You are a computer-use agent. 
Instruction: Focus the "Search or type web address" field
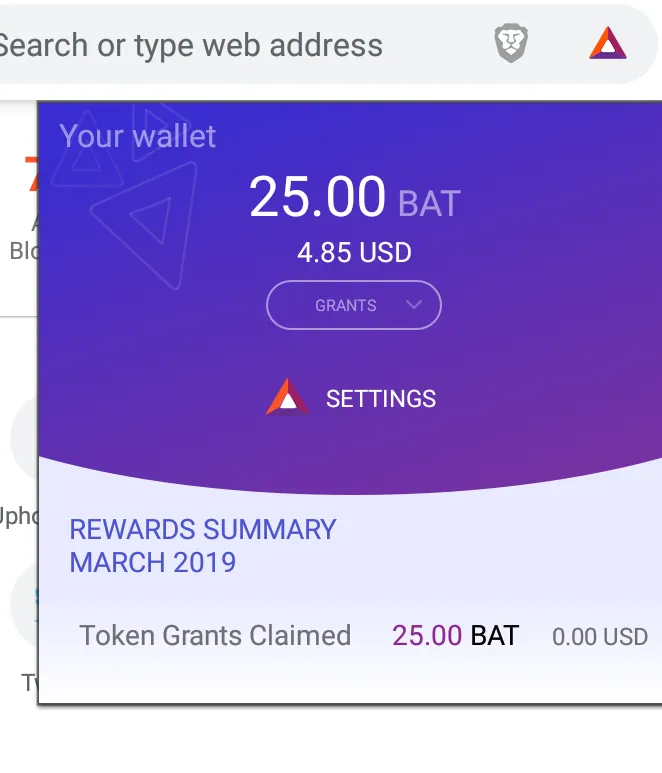[x=191, y=45]
